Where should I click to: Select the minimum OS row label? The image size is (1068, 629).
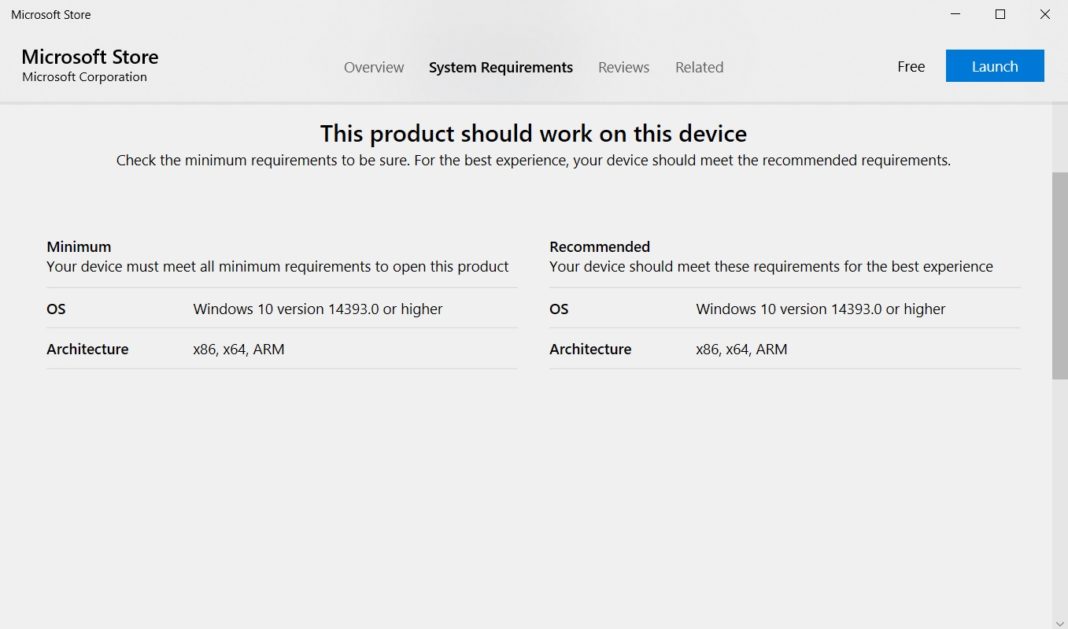click(56, 309)
